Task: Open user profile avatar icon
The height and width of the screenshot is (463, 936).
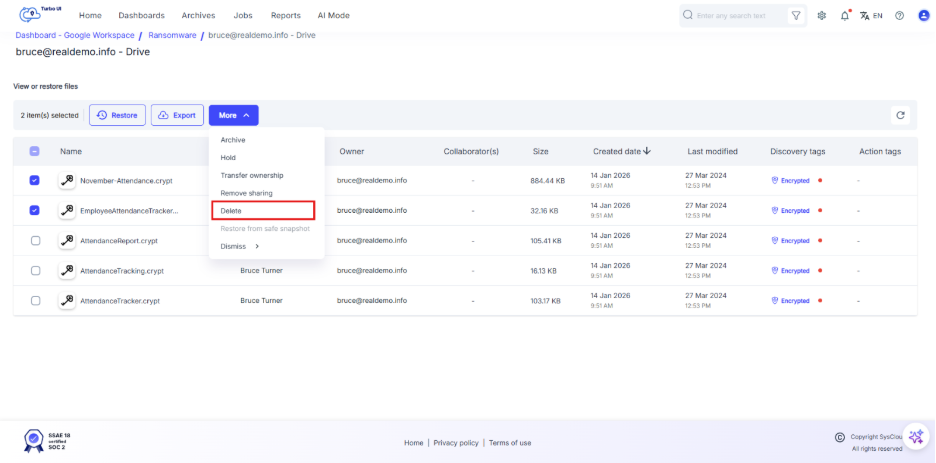Action: (923, 16)
